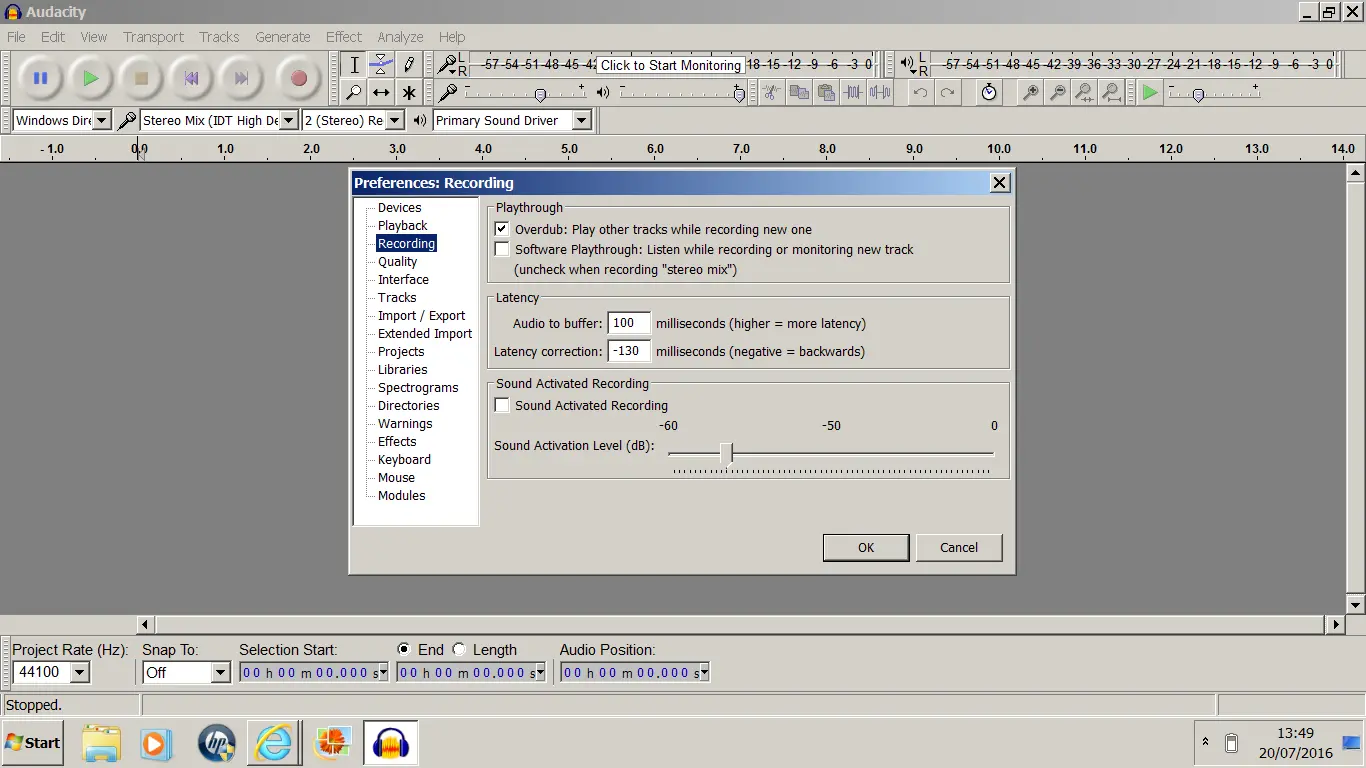The image size is (1366, 768).
Task: Select Quality in preferences list
Action: [x=397, y=261]
